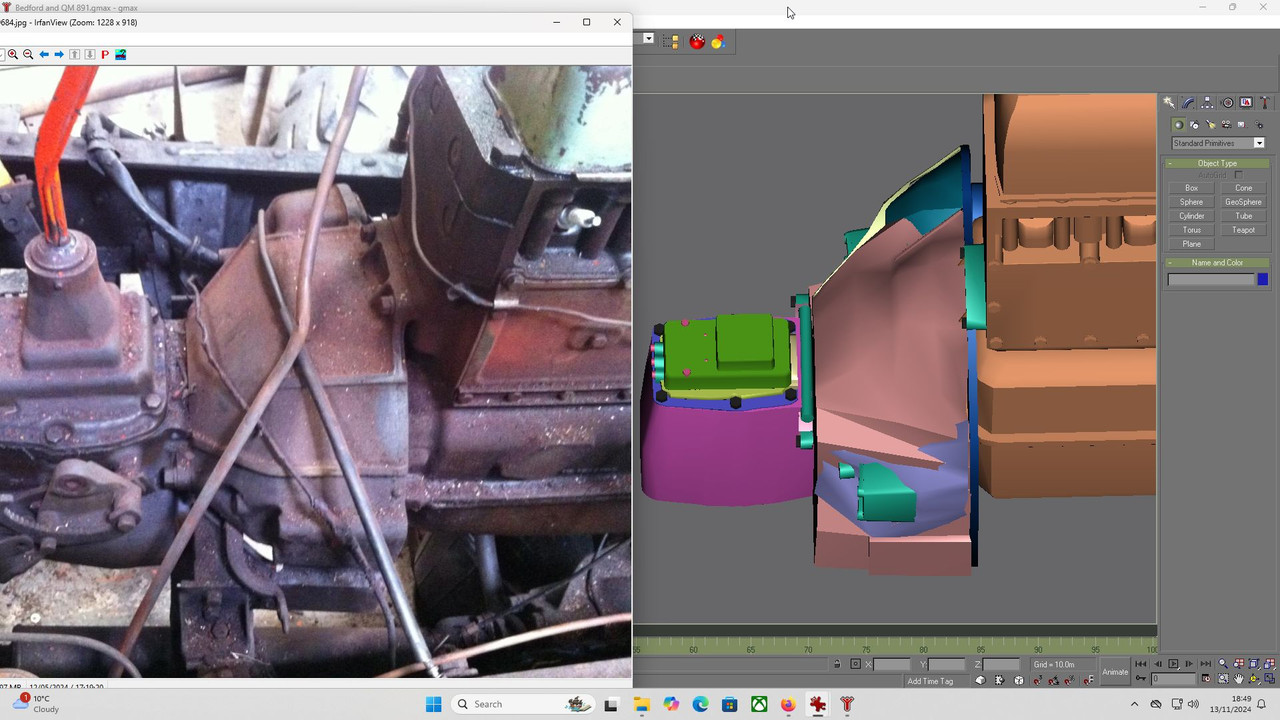
Task: Click the IrfanView zoom in magnifier
Action: pyautogui.click(x=13, y=54)
